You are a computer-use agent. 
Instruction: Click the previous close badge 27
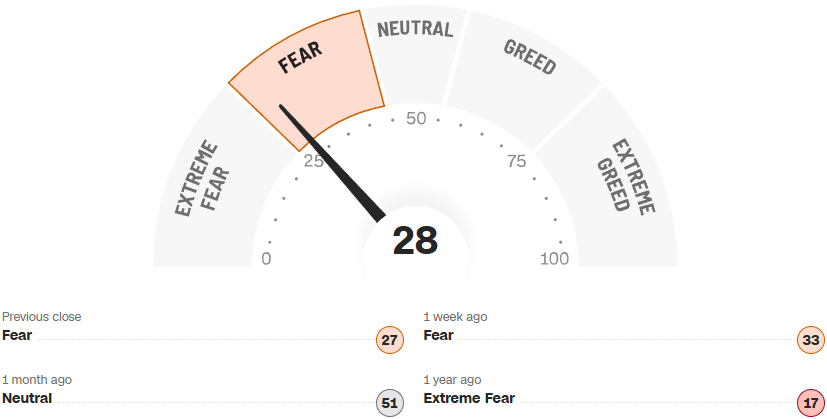(x=390, y=340)
